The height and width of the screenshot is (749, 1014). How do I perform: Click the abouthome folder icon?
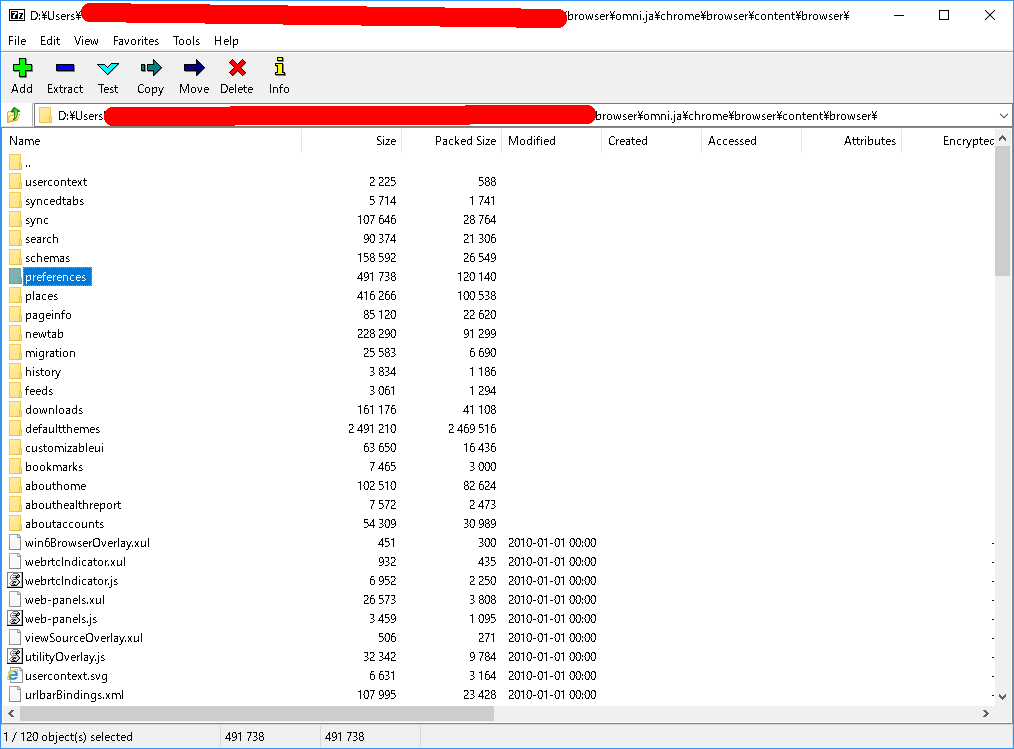16,485
